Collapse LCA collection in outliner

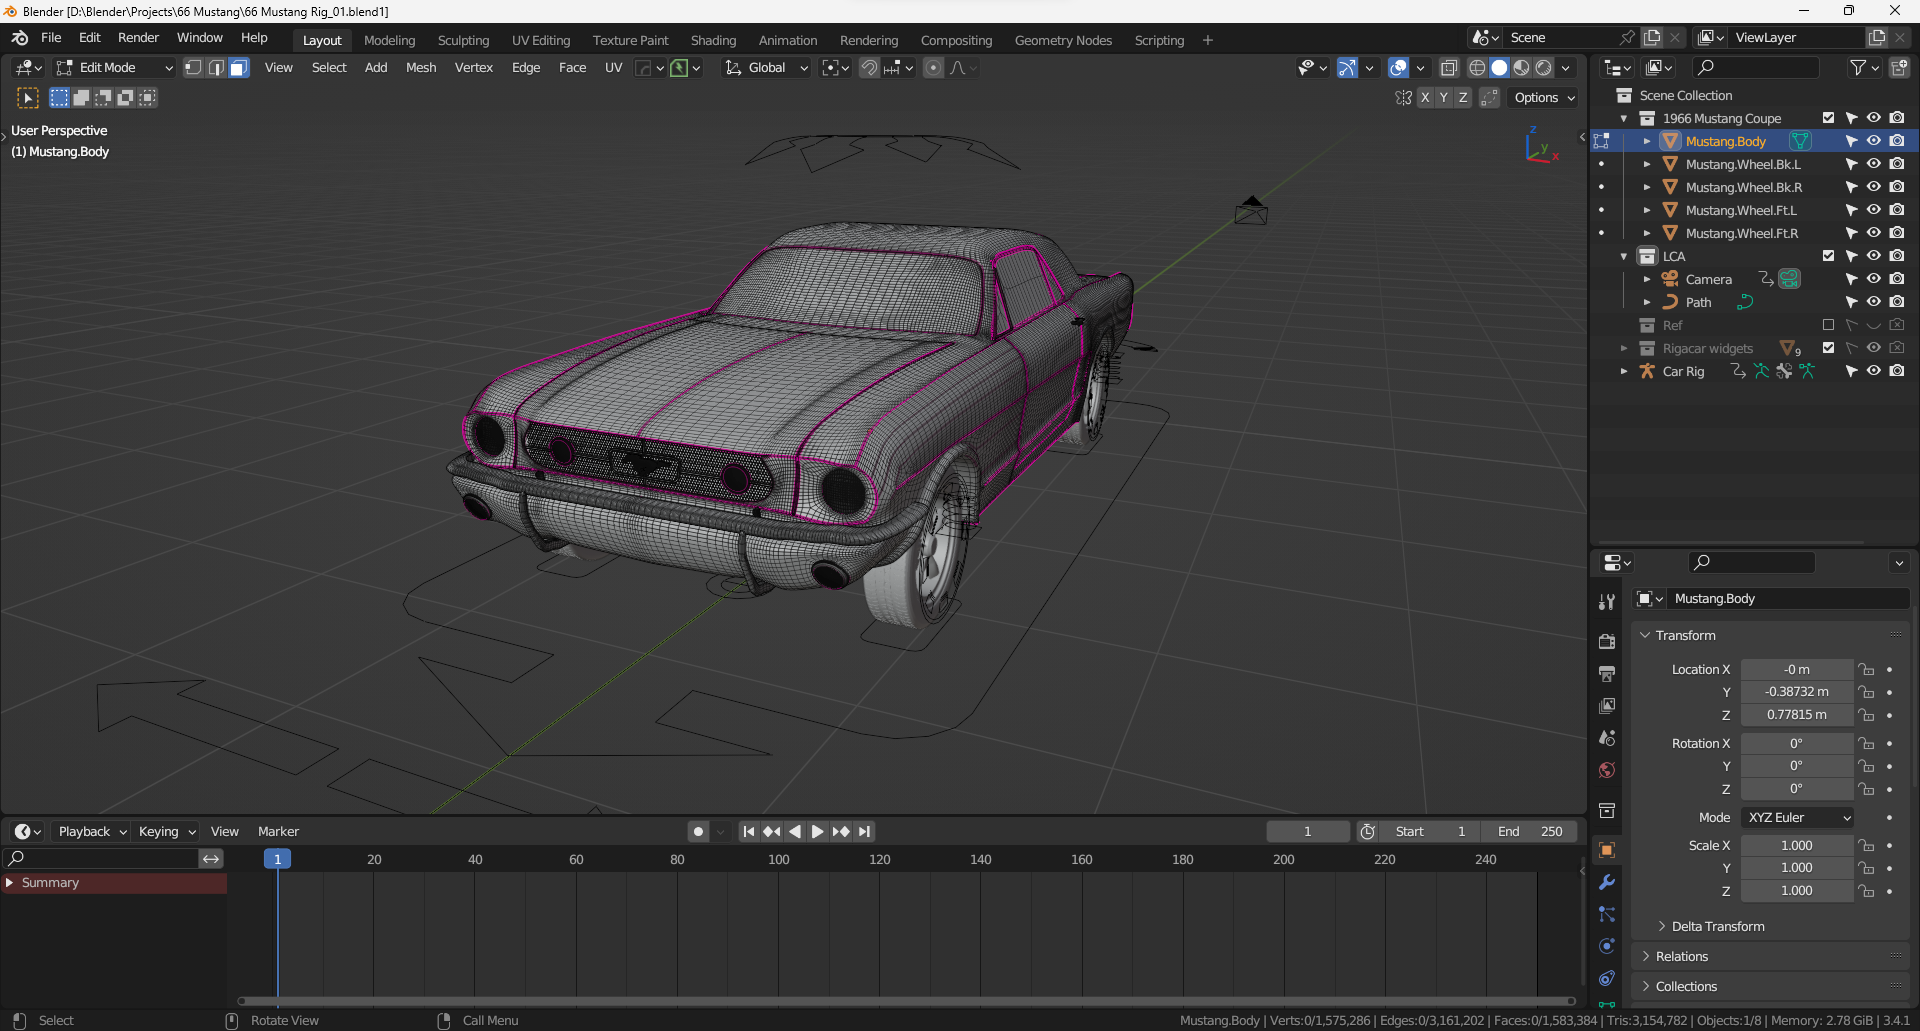point(1624,257)
